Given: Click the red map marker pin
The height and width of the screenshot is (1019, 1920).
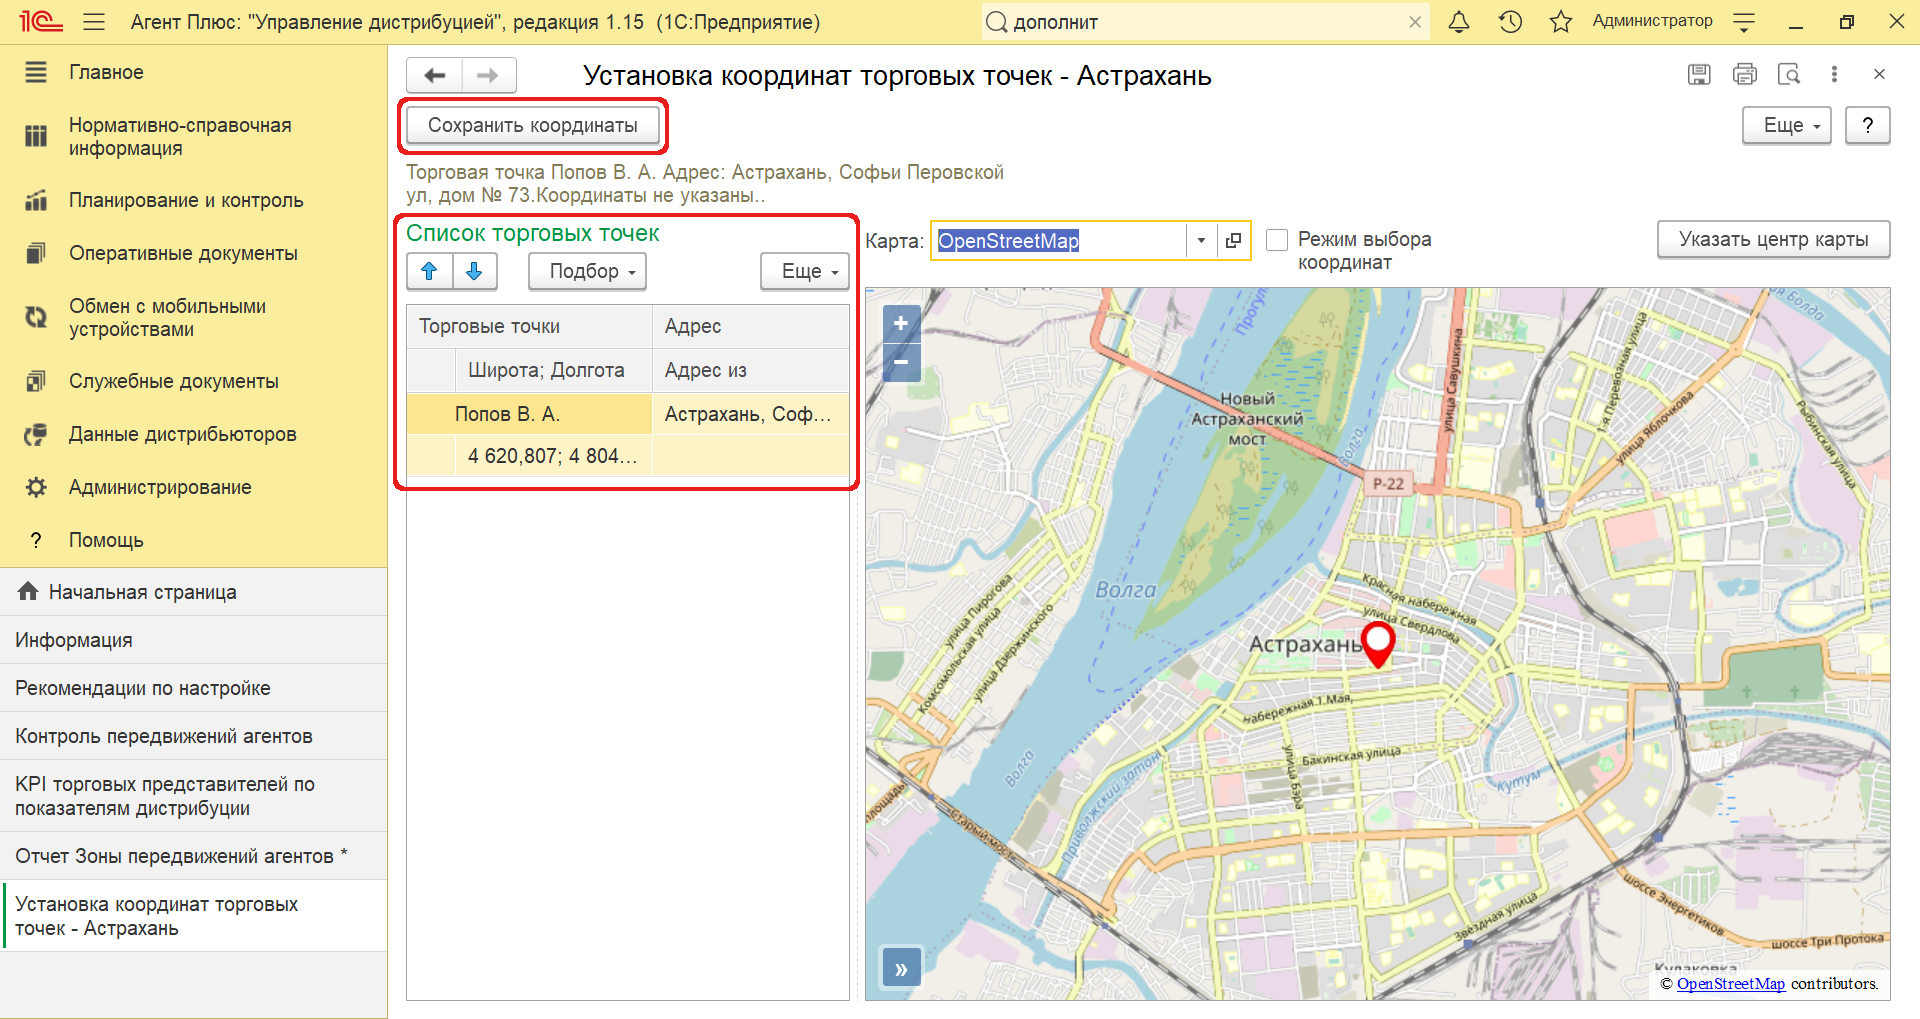Looking at the screenshot, I should coord(1378,642).
